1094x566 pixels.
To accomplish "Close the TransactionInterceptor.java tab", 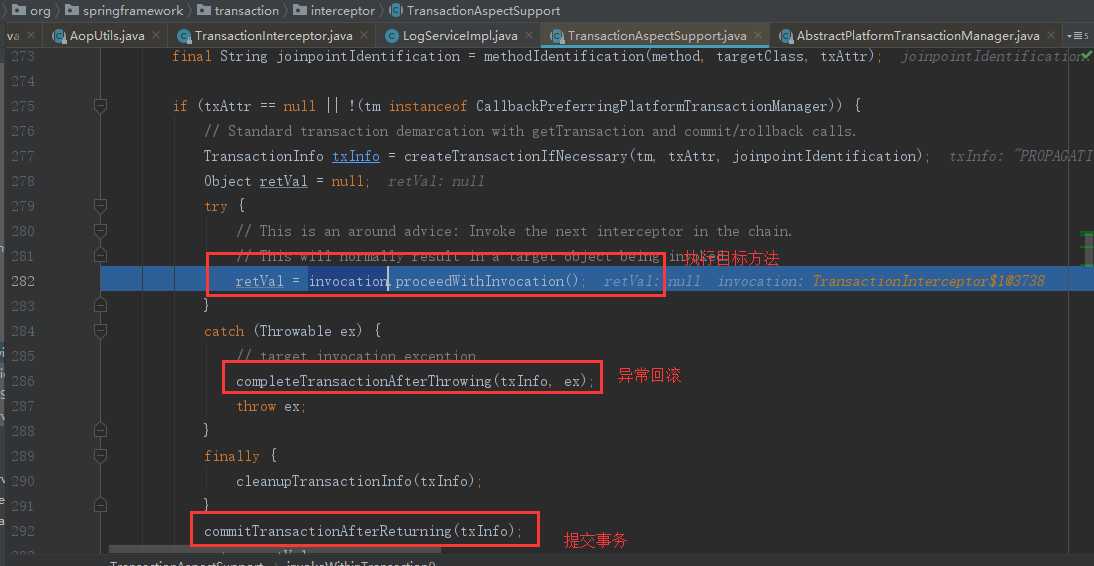I will click(x=364, y=35).
